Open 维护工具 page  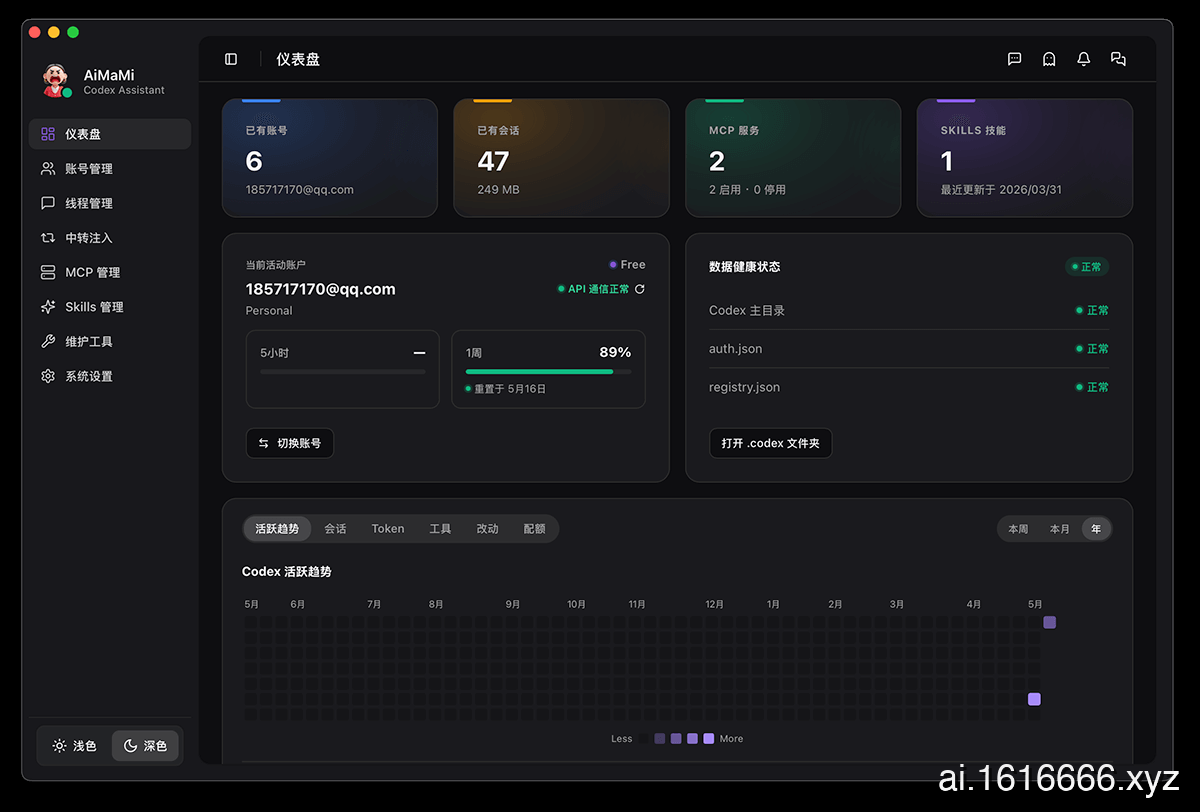click(x=110, y=341)
